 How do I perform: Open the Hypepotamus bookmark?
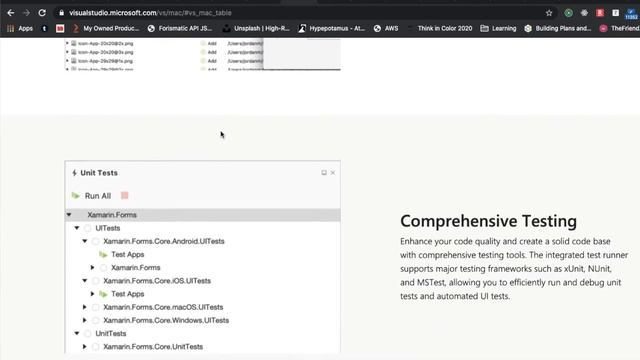point(331,29)
